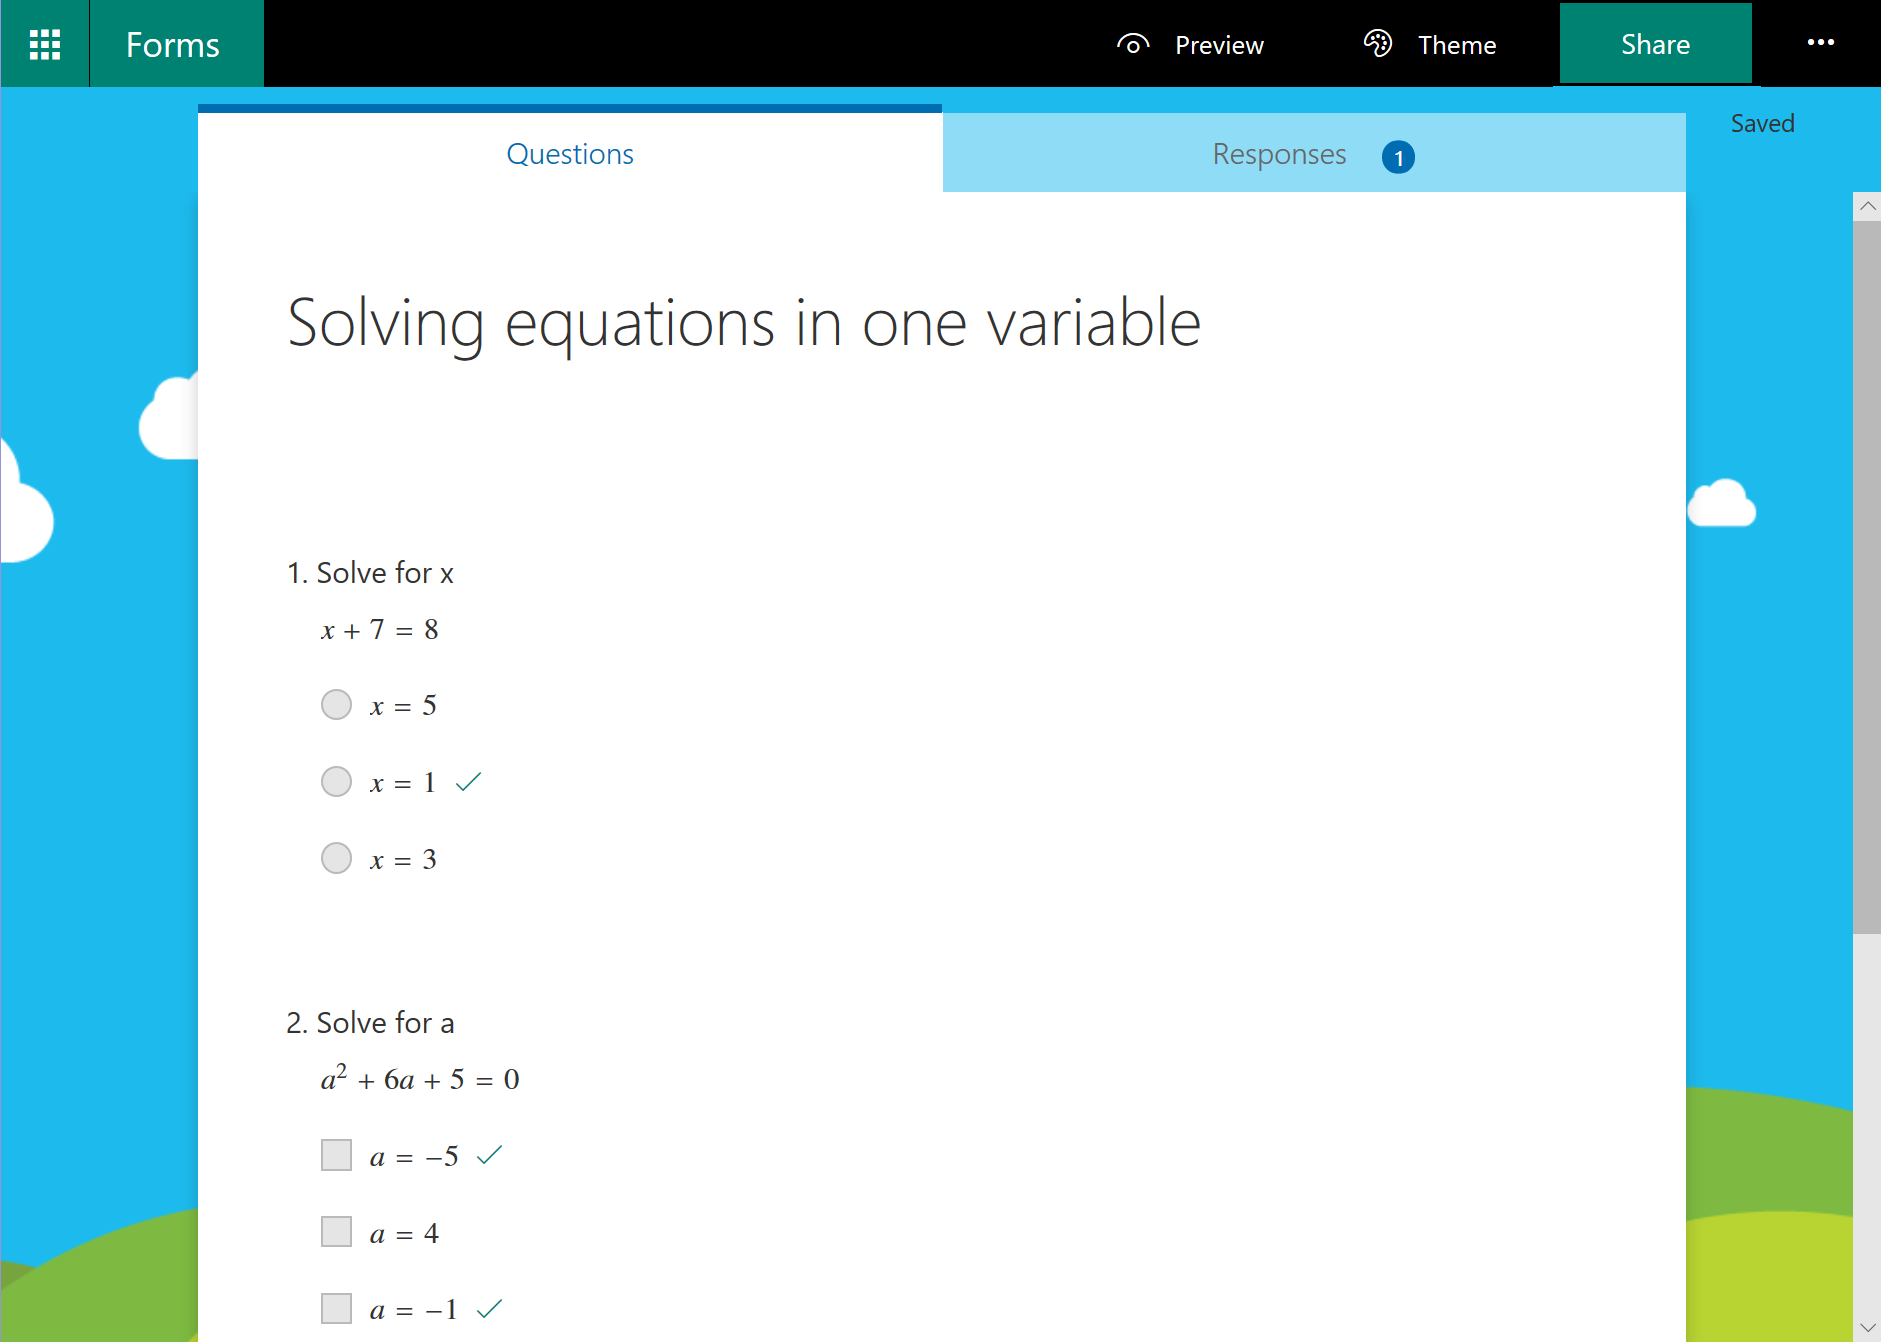The height and width of the screenshot is (1342, 1881).
Task: Switch to the Questions tab
Action: point(570,154)
